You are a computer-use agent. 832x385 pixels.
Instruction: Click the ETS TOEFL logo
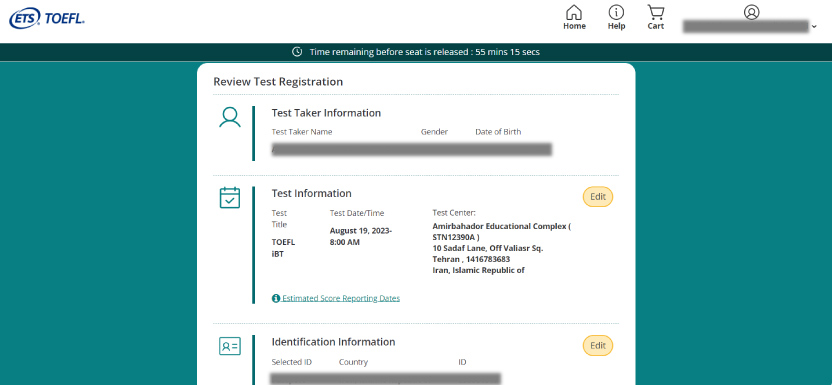pos(47,19)
